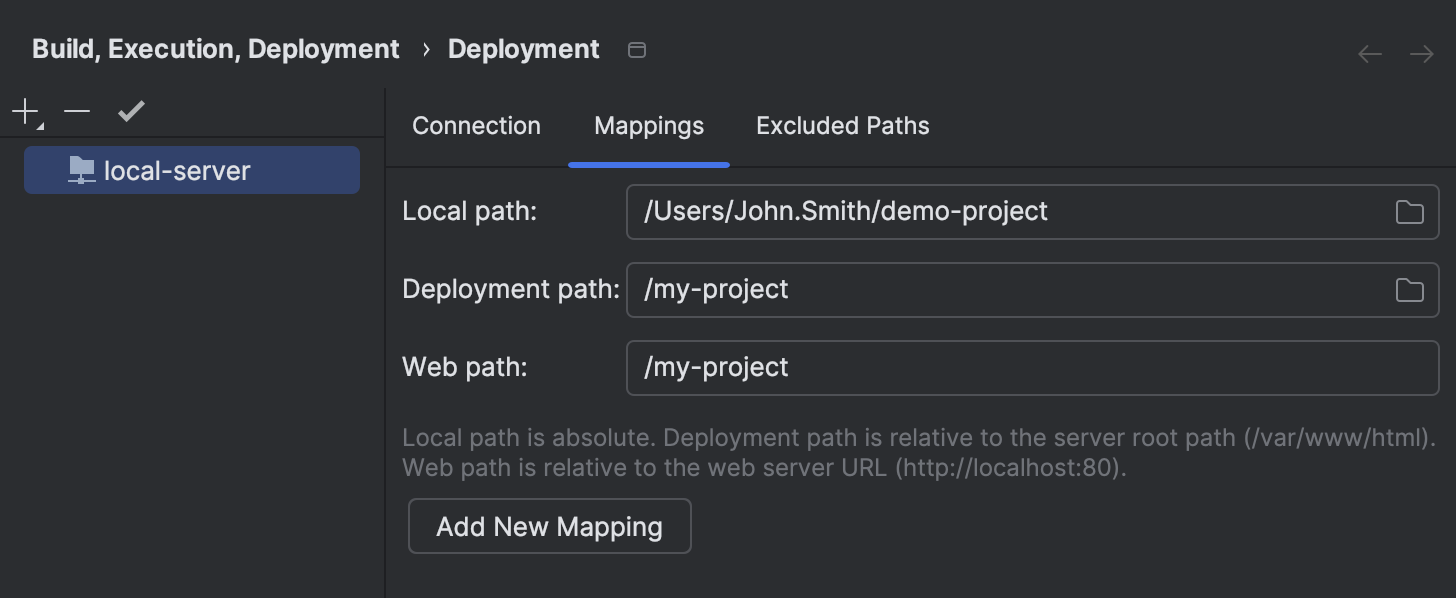
Task: Remove local-server with the minus icon
Action: pyautogui.click(x=76, y=111)
